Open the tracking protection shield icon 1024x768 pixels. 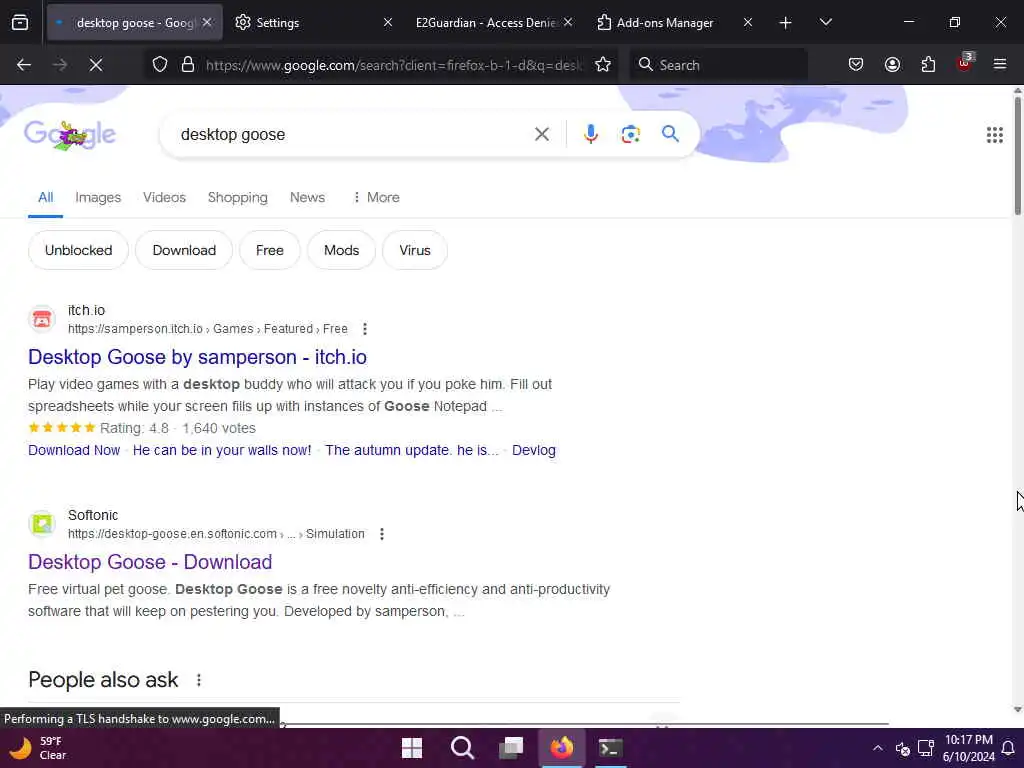pyautogui.click(x=160, y=65)
